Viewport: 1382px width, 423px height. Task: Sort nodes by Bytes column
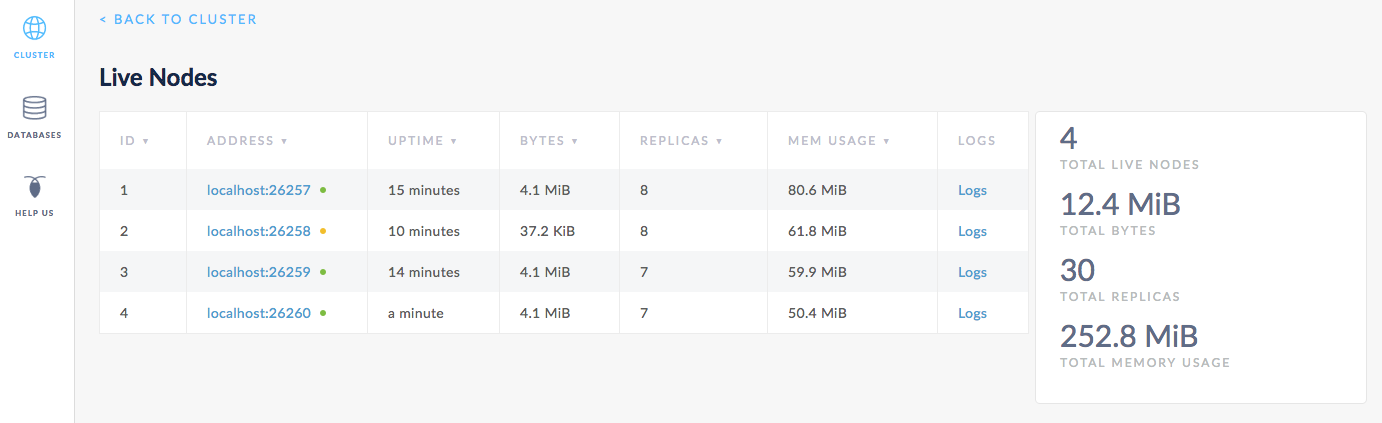(x=548, y=141)
